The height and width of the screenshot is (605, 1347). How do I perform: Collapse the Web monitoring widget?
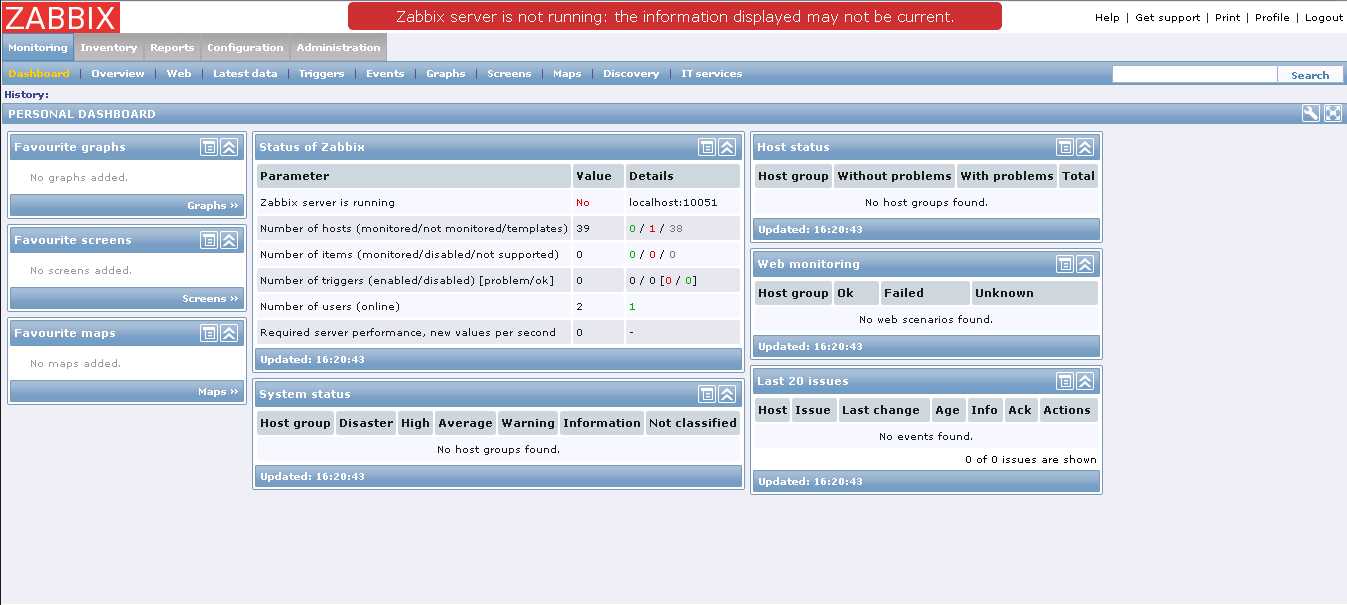click(1085, 264)
